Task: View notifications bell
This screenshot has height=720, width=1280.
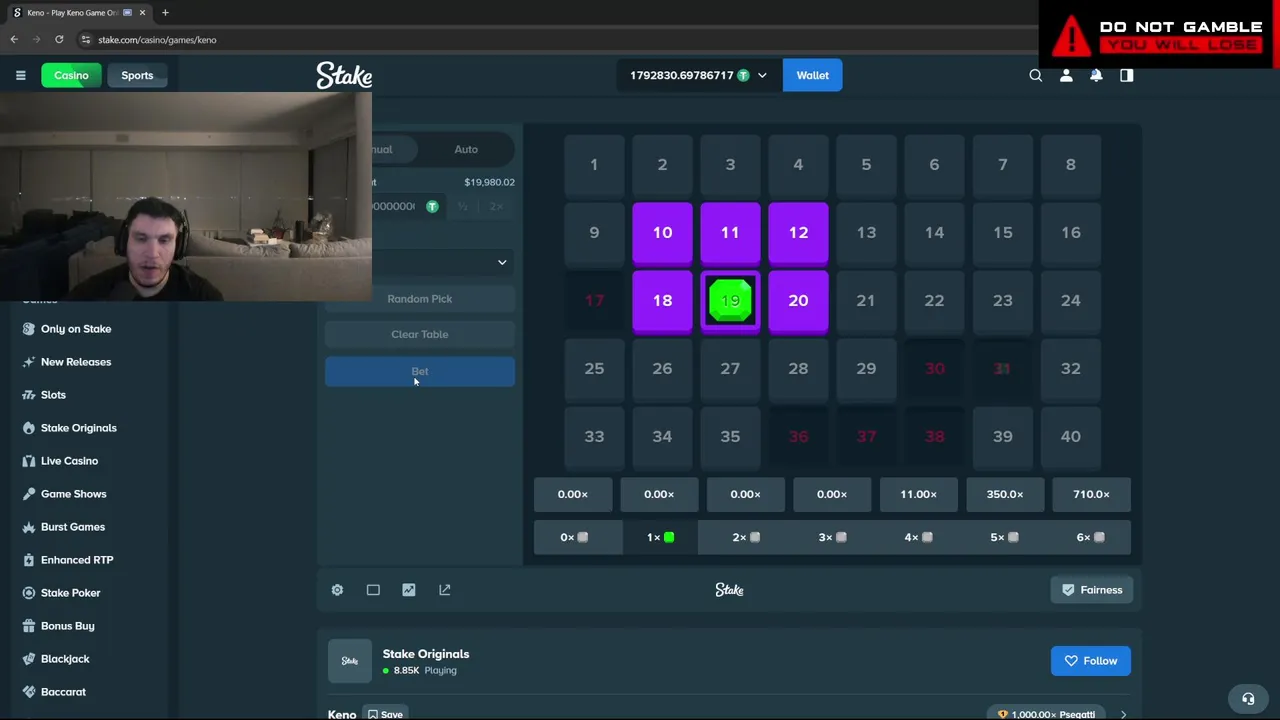Action: pos(1096,75)
